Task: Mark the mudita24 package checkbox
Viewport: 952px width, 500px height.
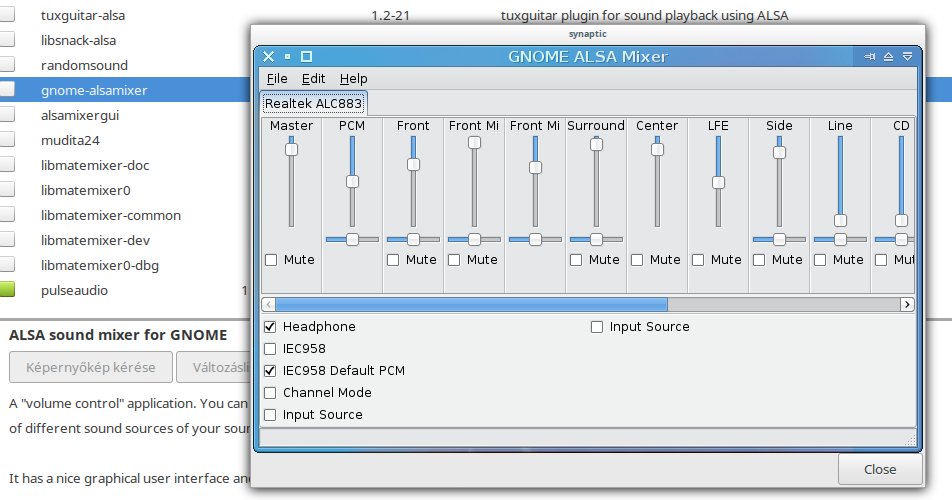Action: pyautogui.click(x=7, y=140)
